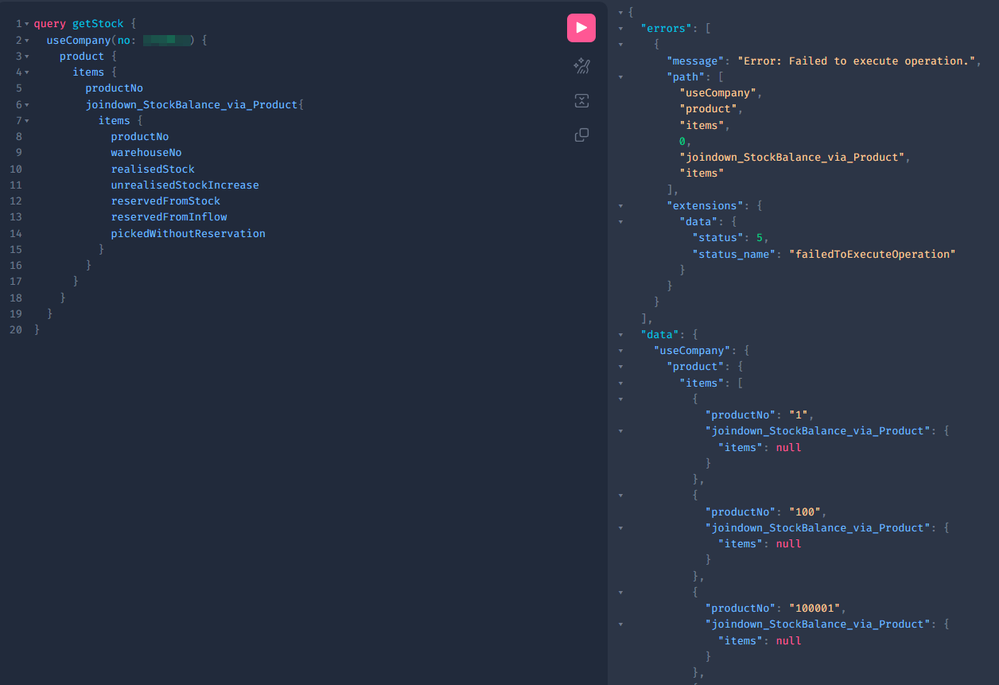
Task: Click the operation name getStock
Action: pyautogui.click(x=97, y=24)
